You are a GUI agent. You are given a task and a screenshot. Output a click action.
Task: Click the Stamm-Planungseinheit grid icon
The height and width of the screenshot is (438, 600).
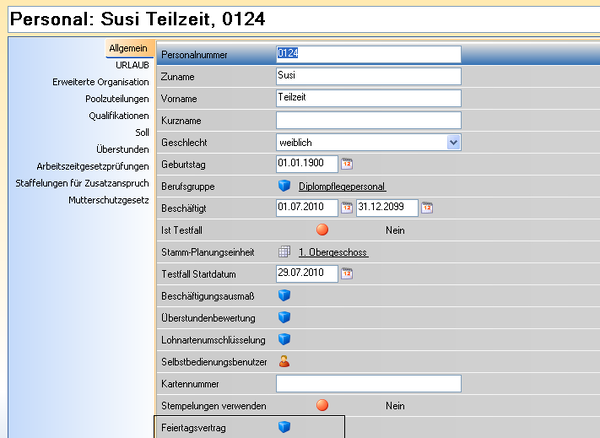coord(284,252)
